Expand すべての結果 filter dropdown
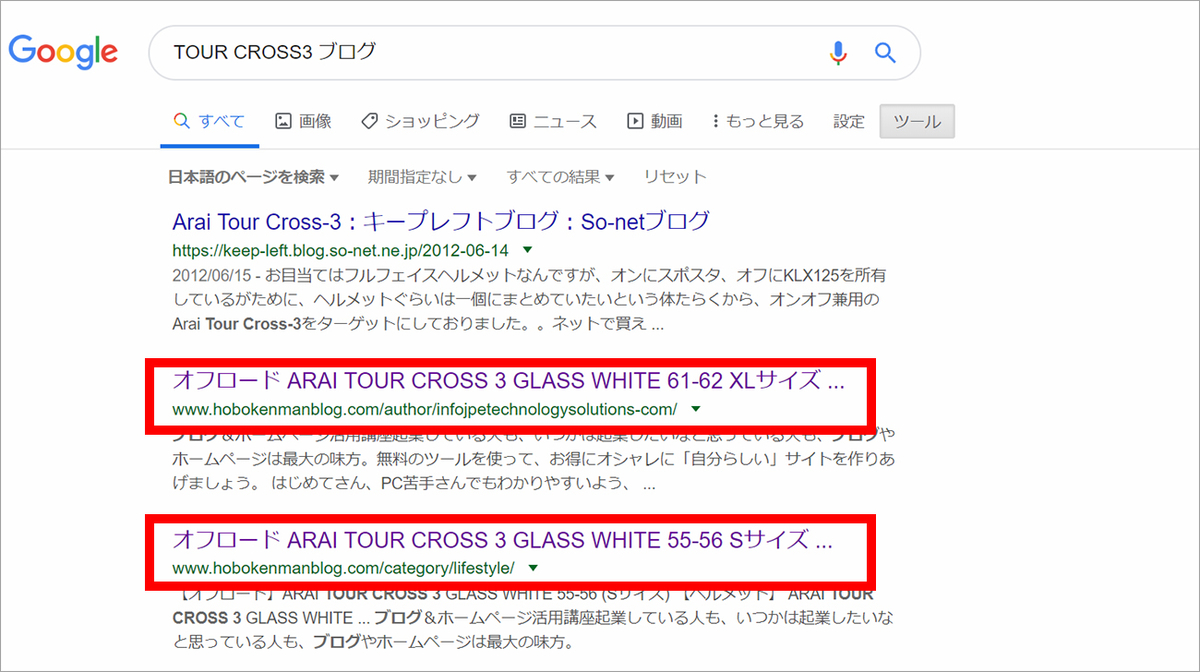 click(560, 177)
